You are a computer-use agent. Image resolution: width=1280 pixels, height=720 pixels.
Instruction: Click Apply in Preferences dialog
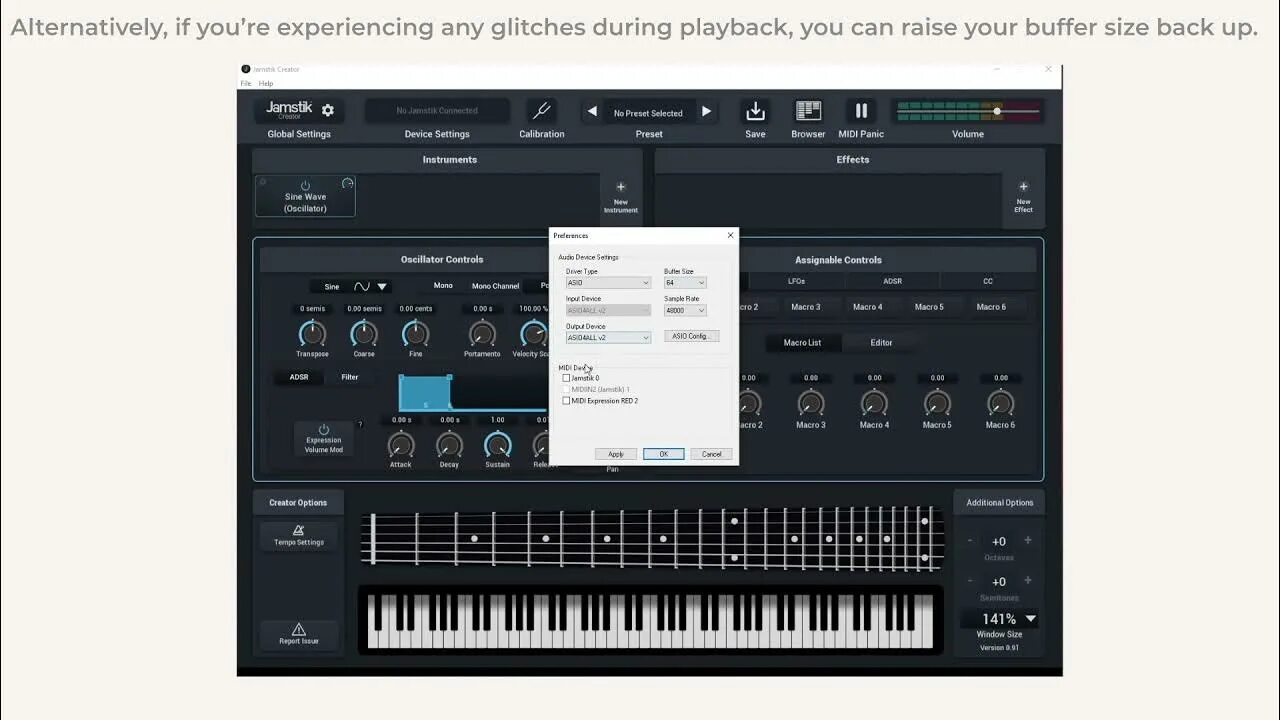click(616, 454)
